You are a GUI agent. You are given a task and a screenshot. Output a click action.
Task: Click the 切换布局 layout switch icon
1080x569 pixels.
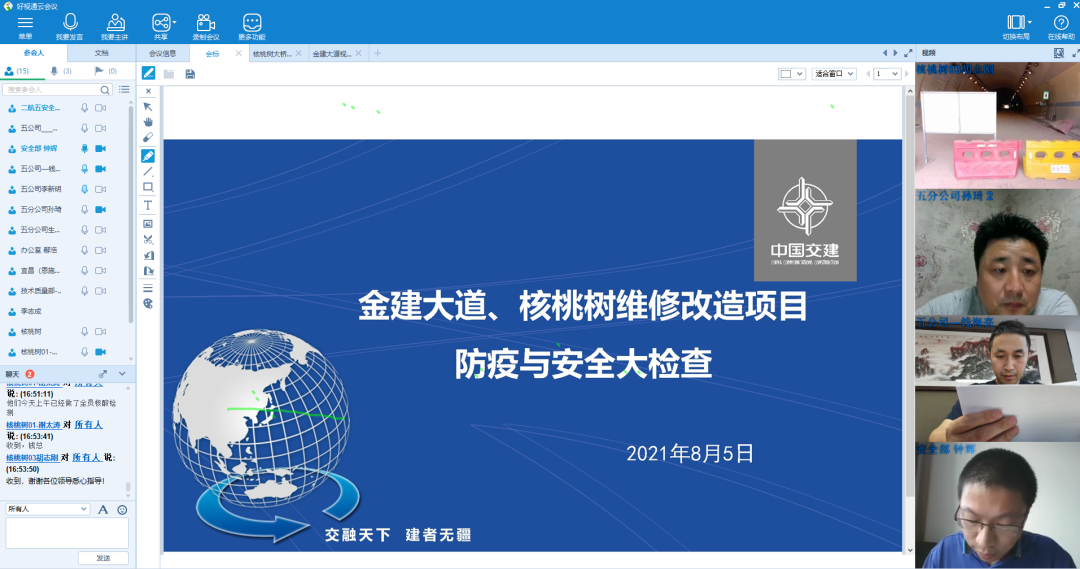[x=1015, y=22]
